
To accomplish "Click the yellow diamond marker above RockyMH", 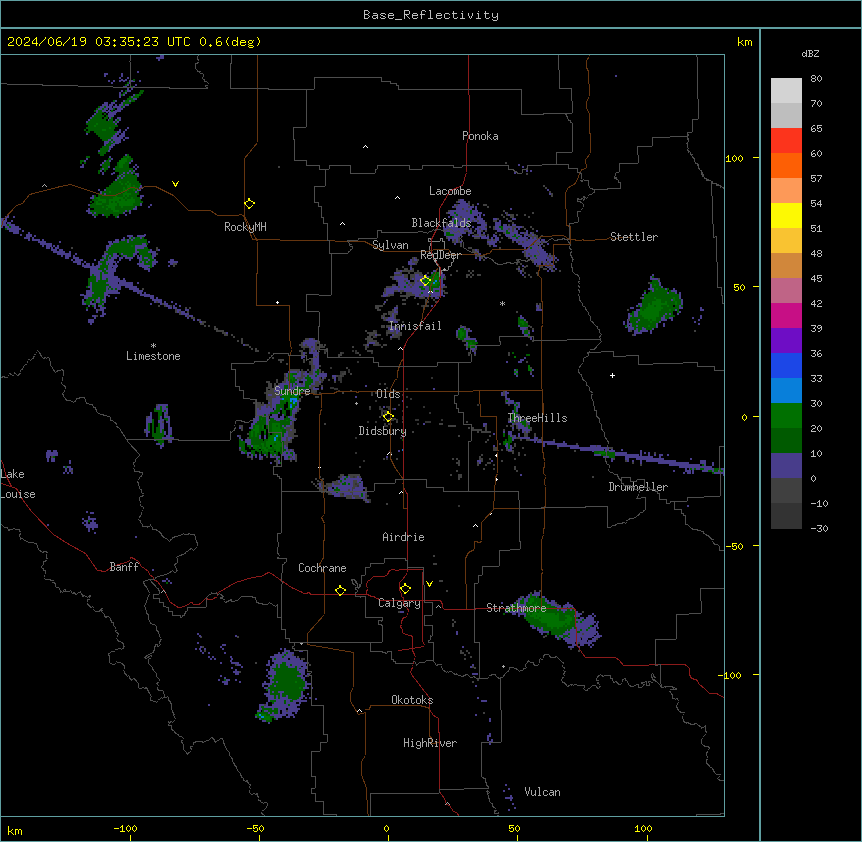I will [x=249, y=204].
